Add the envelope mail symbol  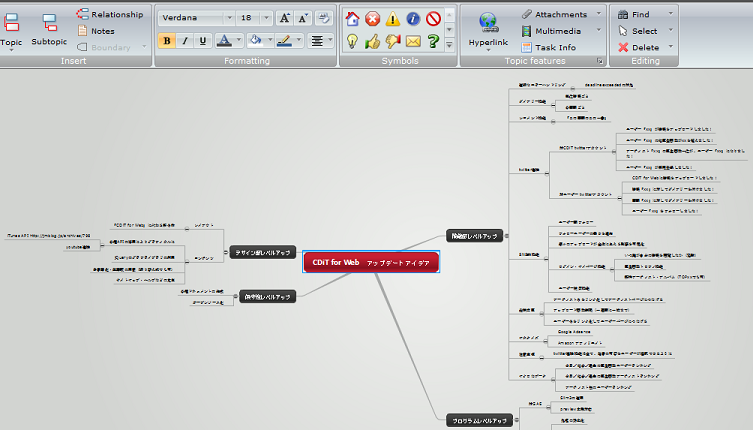point(413,41)
